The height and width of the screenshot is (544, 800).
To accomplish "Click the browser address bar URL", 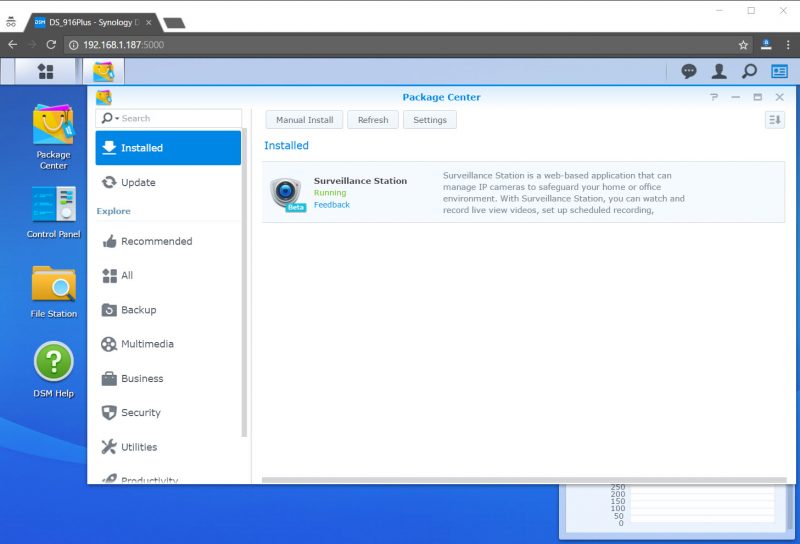I will pyautogui.click(x=123, y=45).
